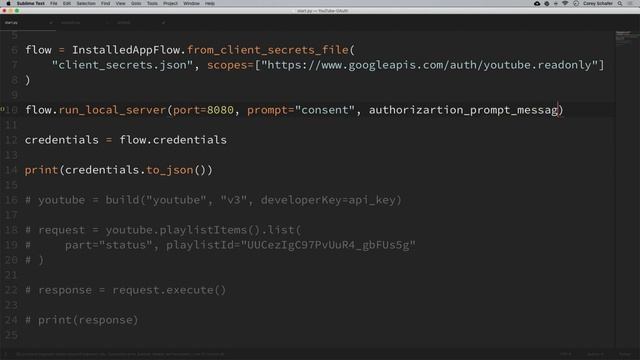640x360 pixels.
Task: Open the Project menu
Action: [x=170, y=3]
